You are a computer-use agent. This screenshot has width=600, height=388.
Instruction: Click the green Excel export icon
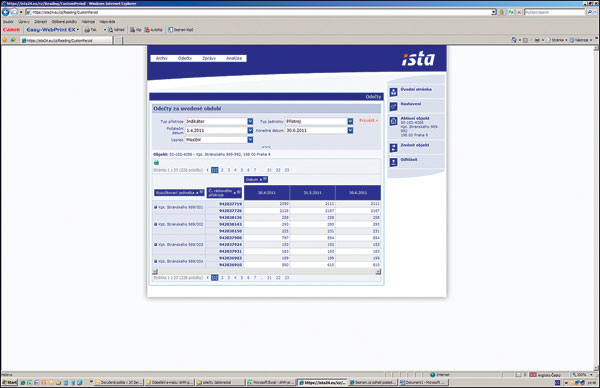point(156,163)
